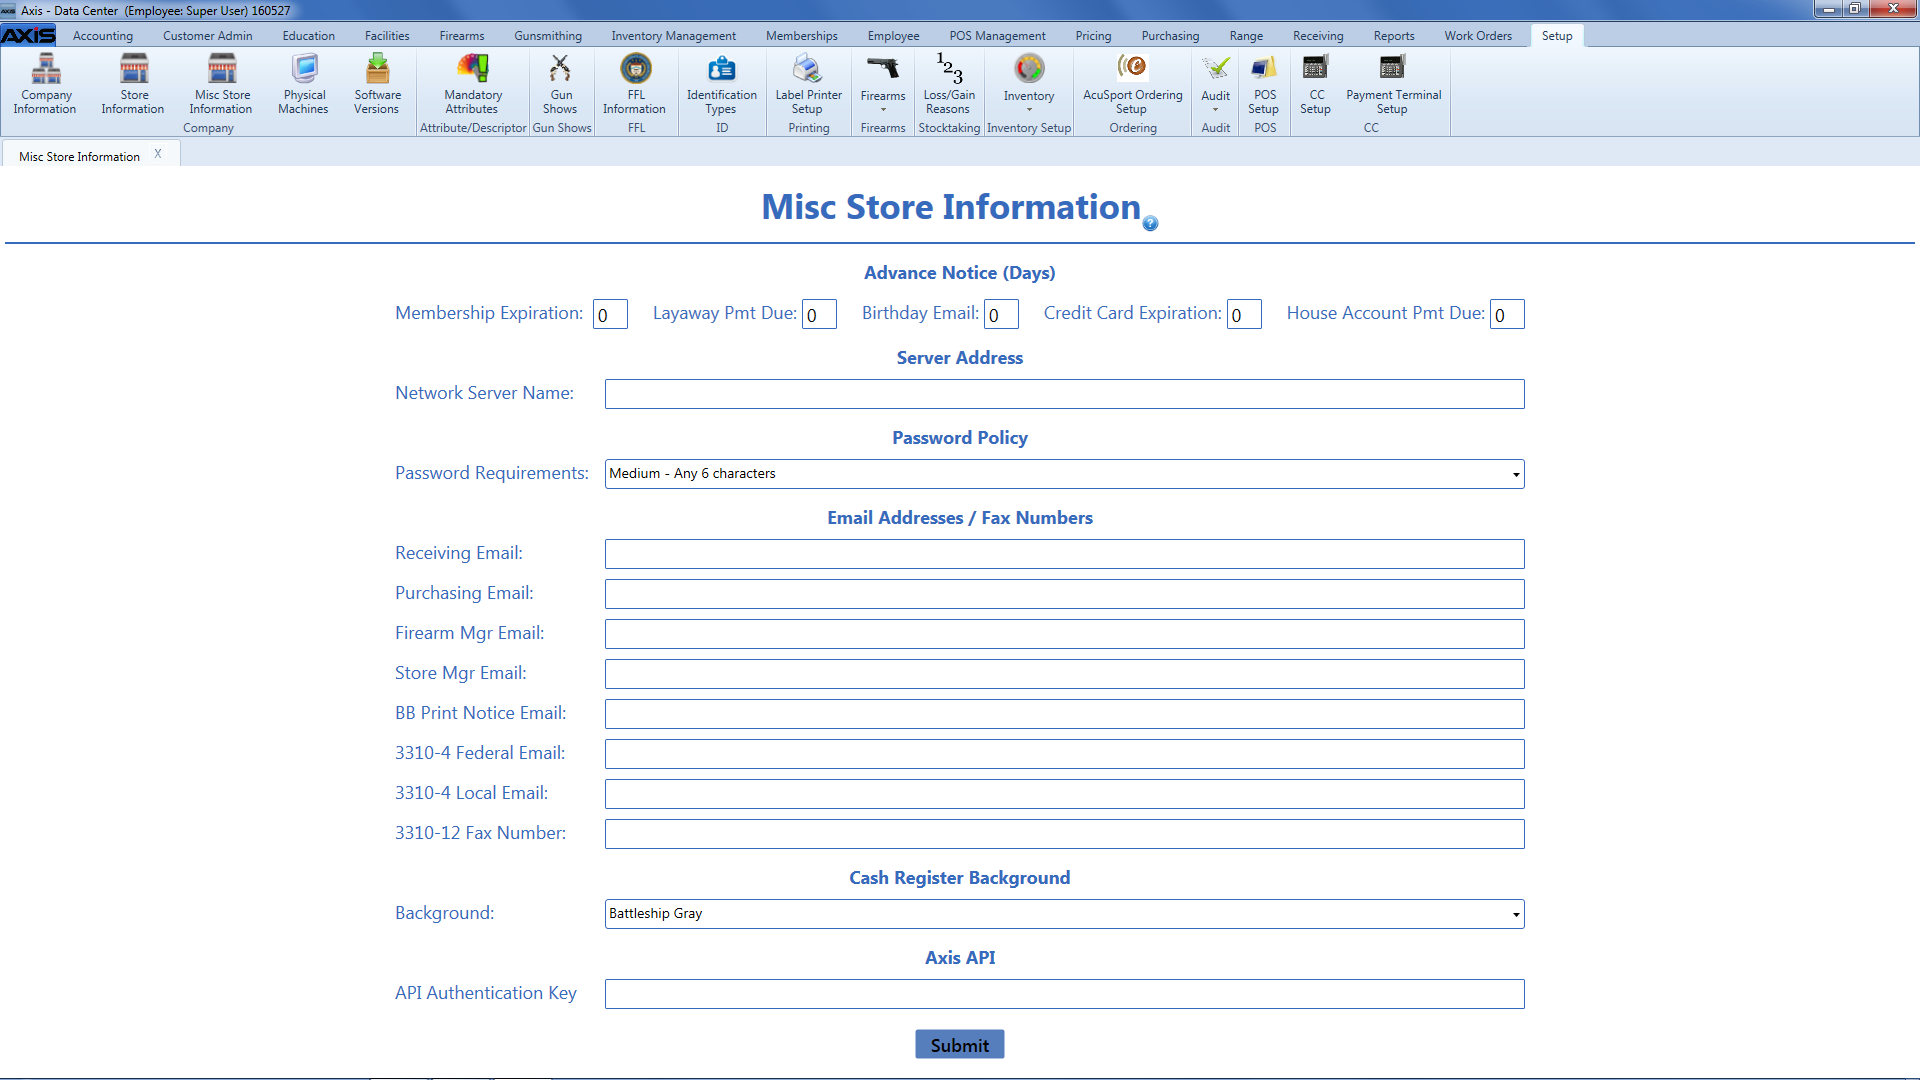The image size is (1920, 1080).
Task: Open Gun Shows setup icon
Action: click(561, 84)
